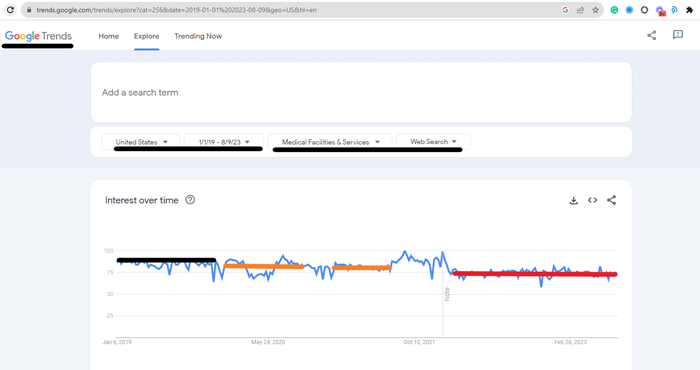Screen dimensions: 700x370
Task: Click the lock icon in address bar
Action: [29, 10]
